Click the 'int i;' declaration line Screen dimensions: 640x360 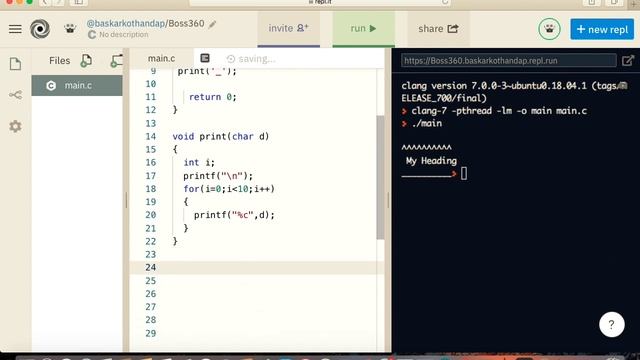199,162
